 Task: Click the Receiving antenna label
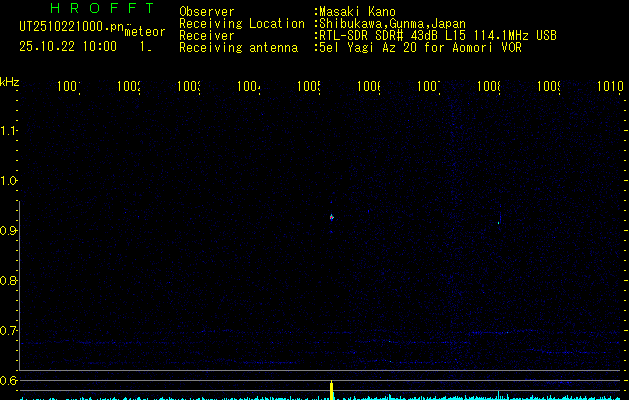click(238, 48)
